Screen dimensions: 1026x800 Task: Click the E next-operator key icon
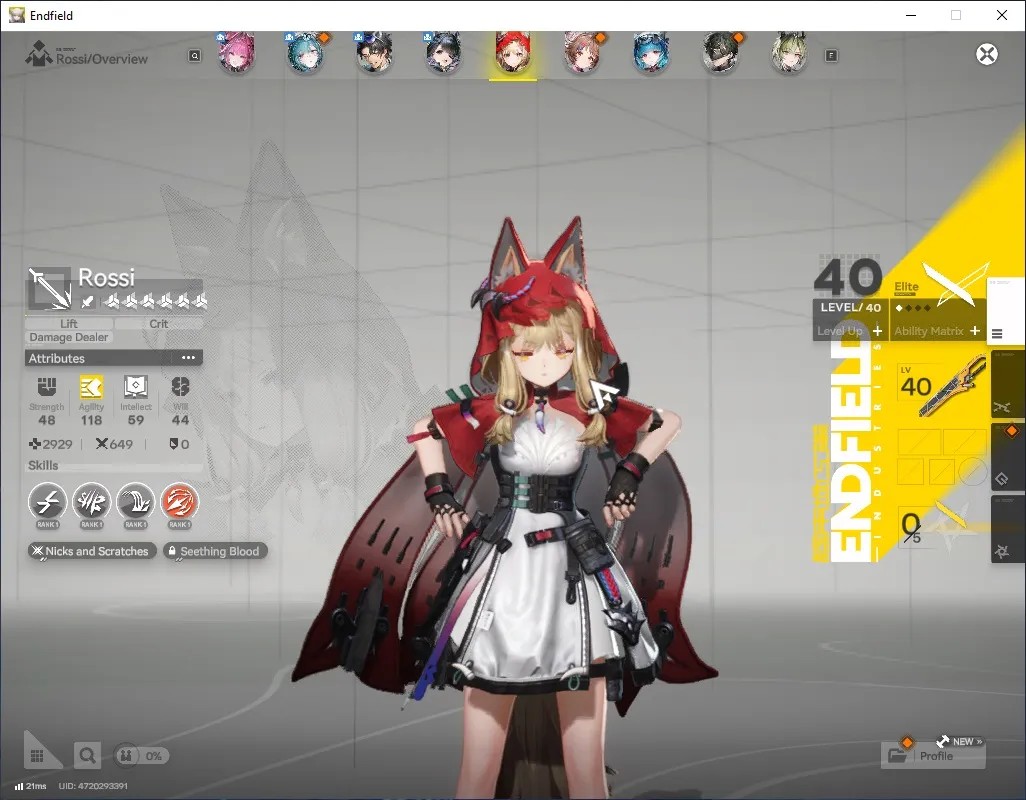(x=831, y=56)
